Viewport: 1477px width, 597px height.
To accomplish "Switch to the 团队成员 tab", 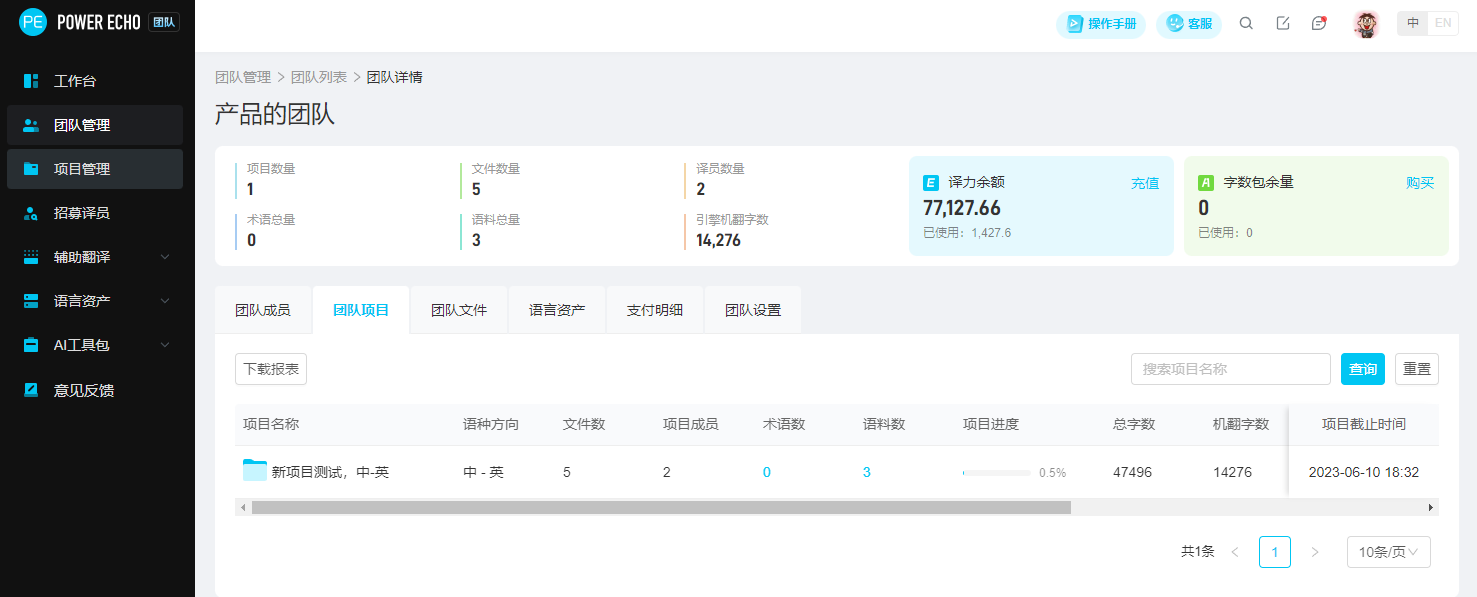I will coord(263,310).
